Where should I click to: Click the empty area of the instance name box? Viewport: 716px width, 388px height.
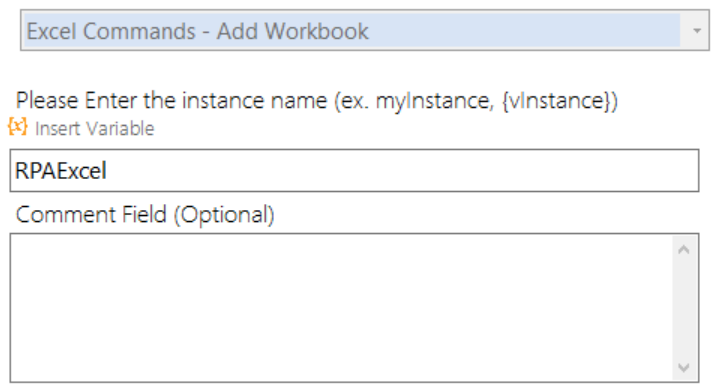click(x=402, y=171)
